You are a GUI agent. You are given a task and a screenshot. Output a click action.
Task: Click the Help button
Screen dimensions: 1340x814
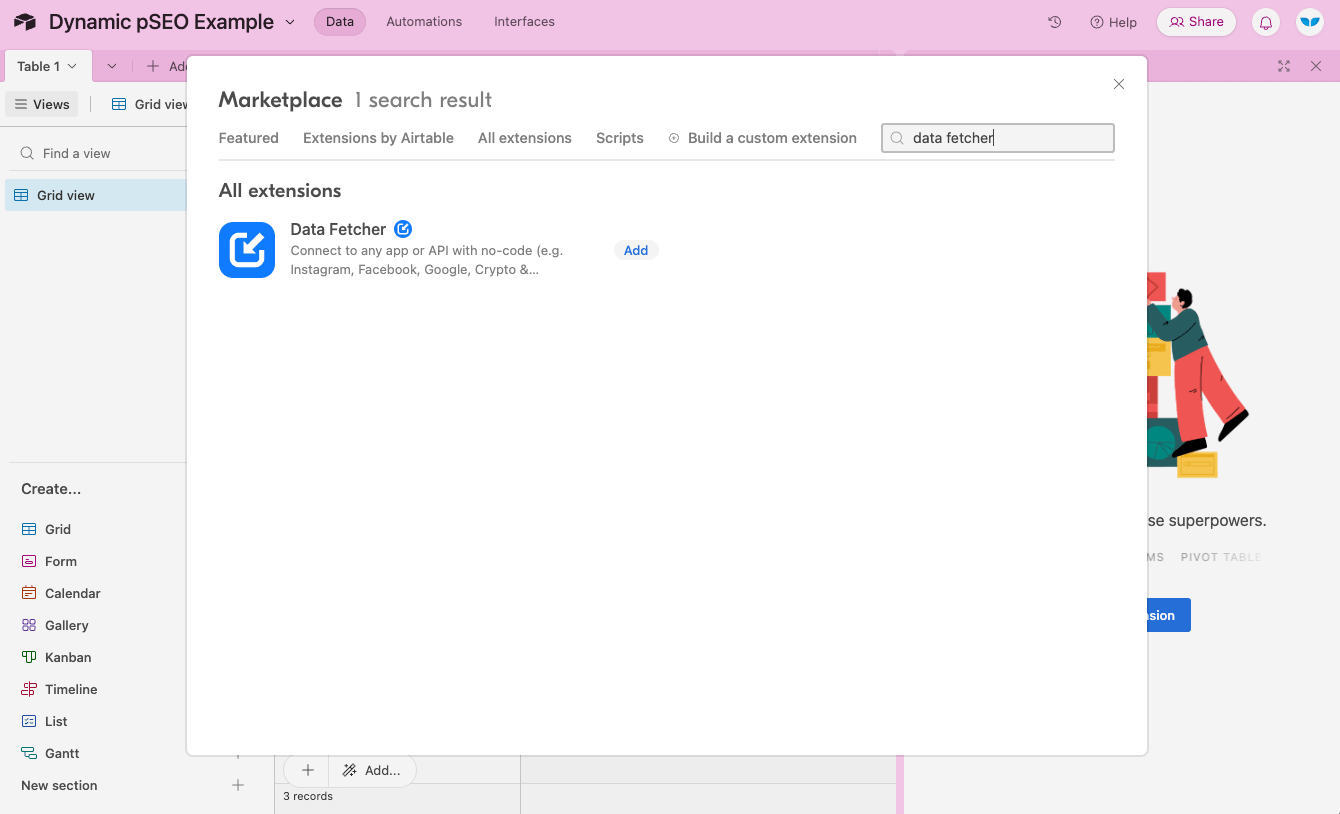tap(1113, 22)
